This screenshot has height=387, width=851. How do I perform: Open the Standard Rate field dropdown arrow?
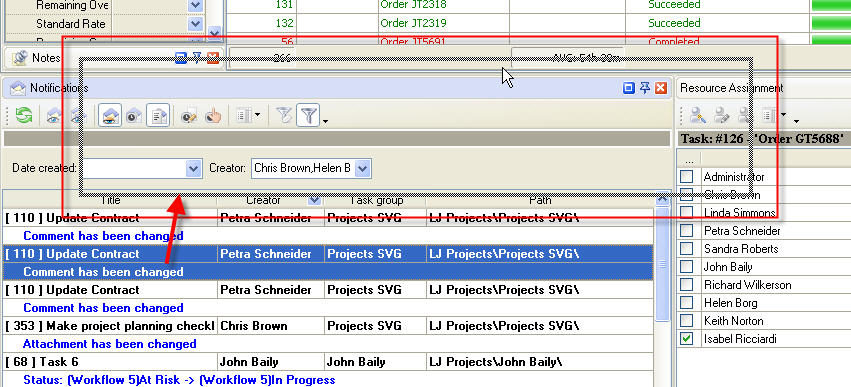(x=195, y=24)
